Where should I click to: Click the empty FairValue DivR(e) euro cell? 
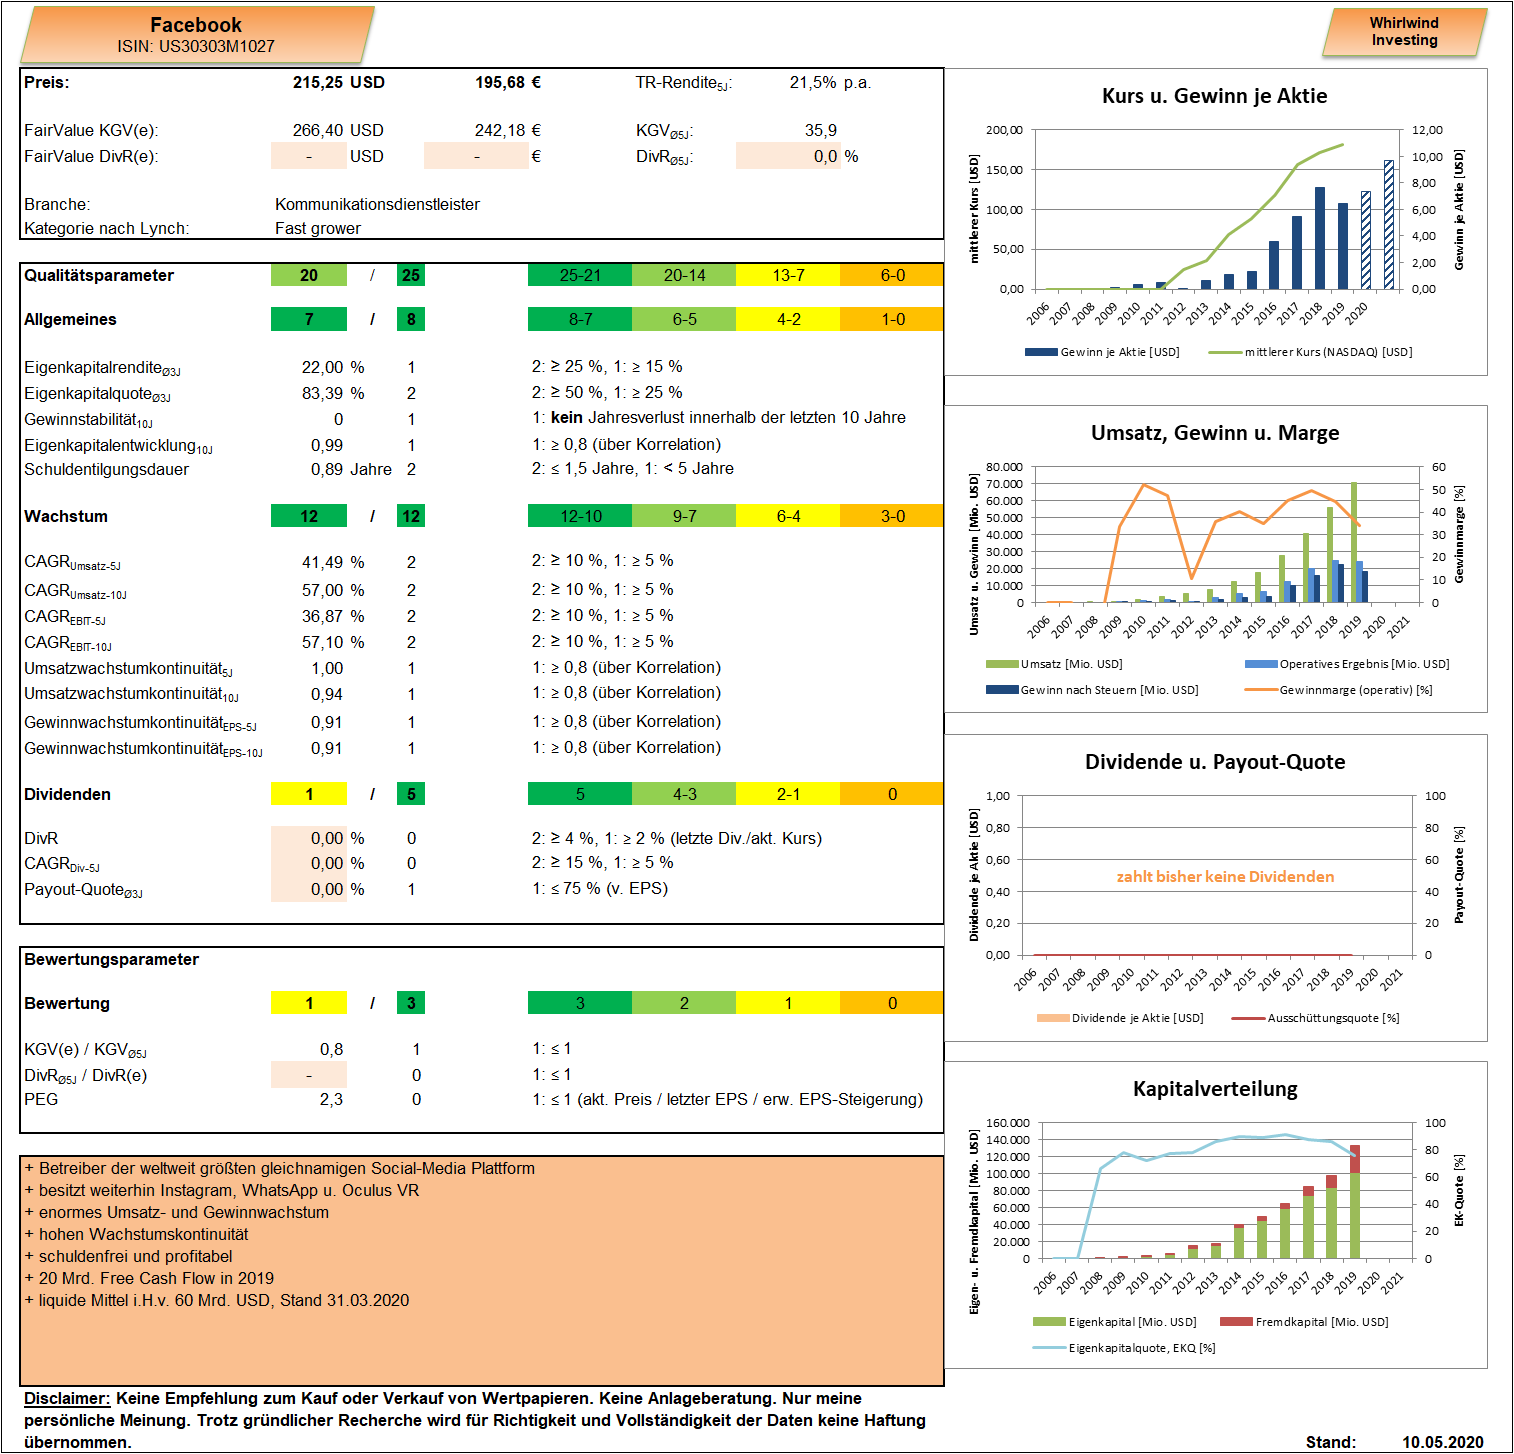[x=476, y=156]
